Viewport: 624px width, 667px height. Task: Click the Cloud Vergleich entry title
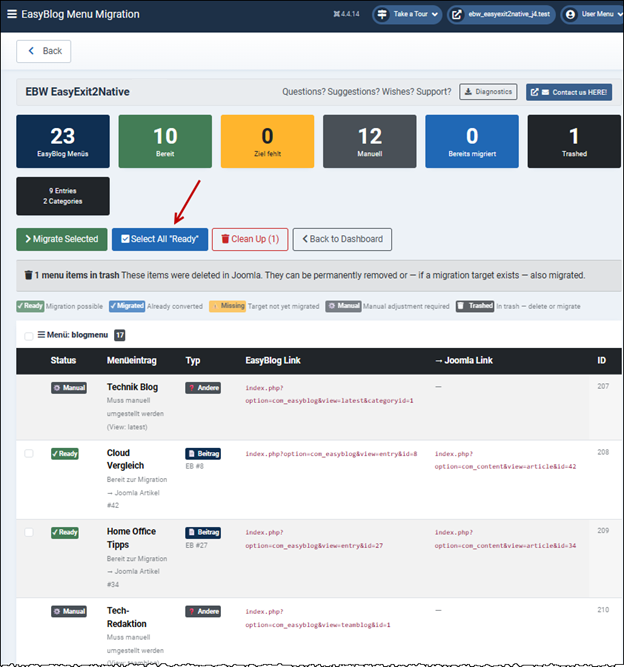[125, 459]
